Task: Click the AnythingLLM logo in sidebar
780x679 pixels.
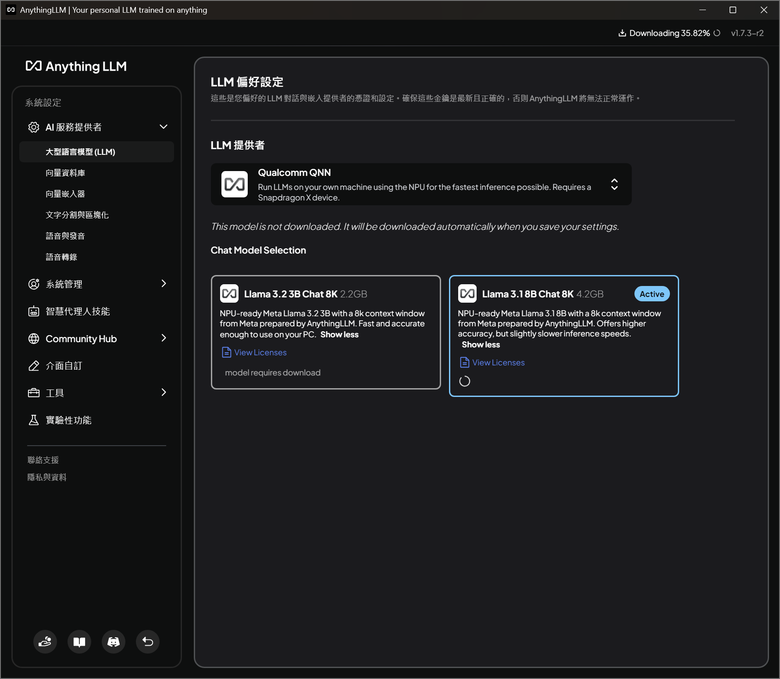Action: pos(76,66)
